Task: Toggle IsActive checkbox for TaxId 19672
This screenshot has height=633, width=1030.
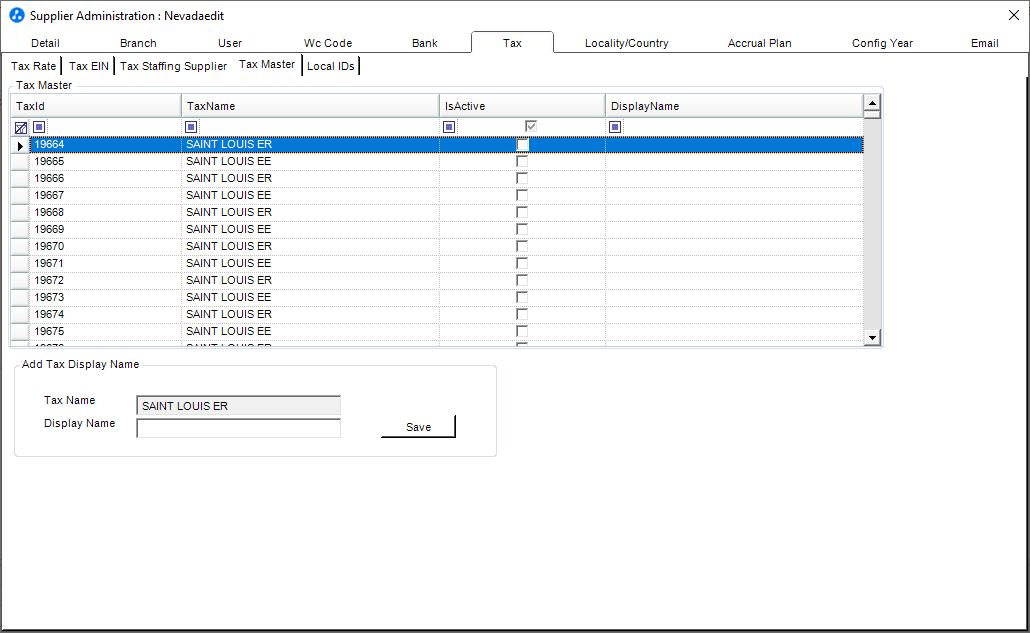Action: (x=522, y=281)
